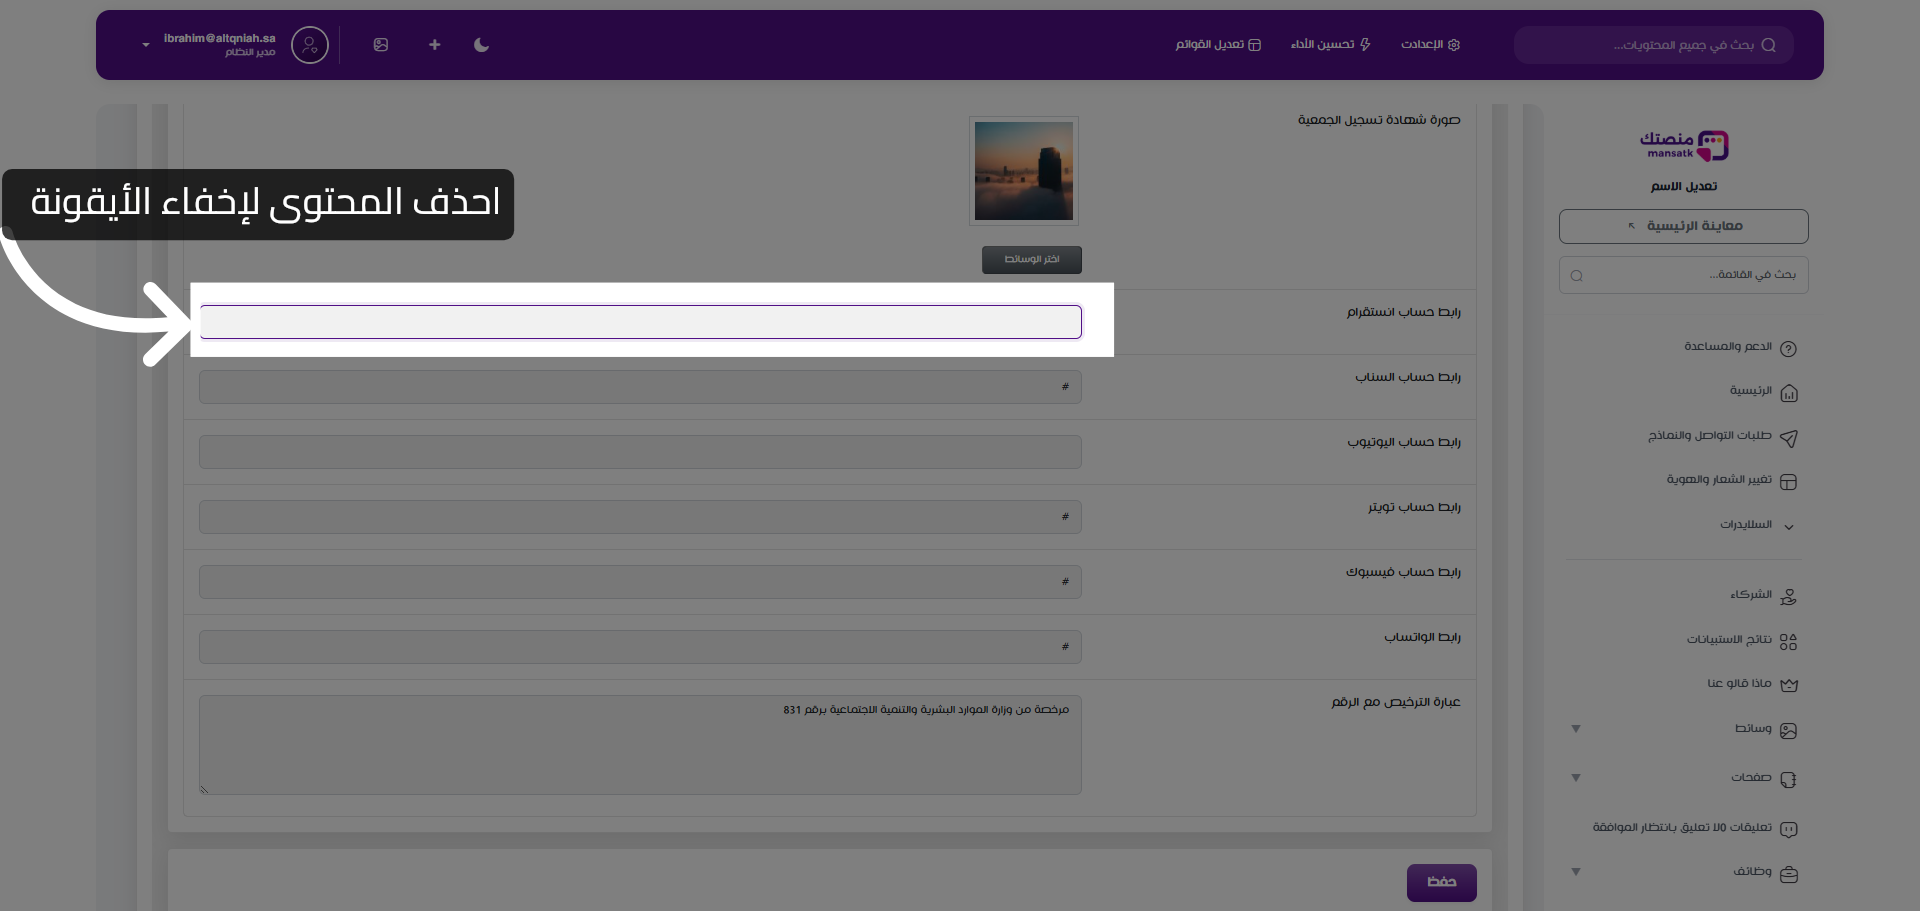Viewport: 1920px width, 911px height.
Task: Open طلبات التواصل والنماذج via its send icon
Action: 1790,437
